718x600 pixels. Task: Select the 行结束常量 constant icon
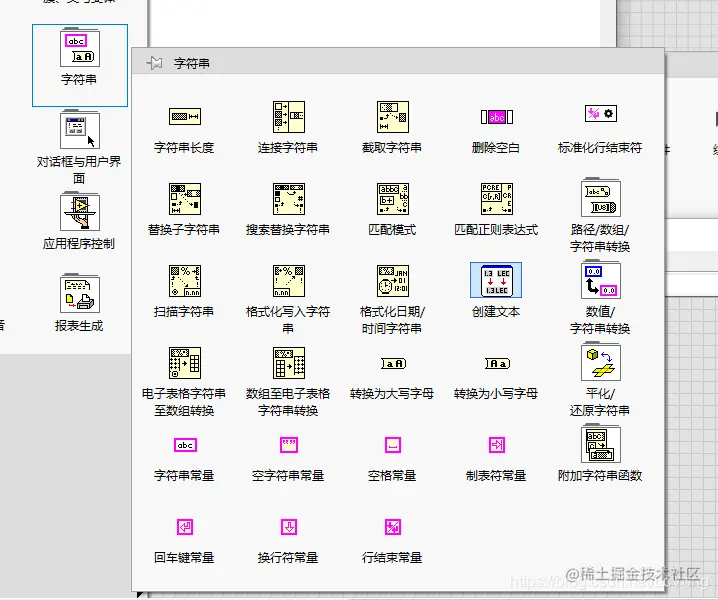[393, 527]
